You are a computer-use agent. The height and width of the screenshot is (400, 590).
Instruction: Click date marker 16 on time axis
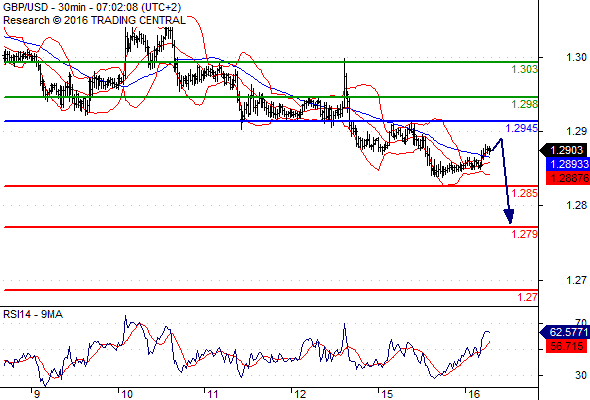click(474, 394)
